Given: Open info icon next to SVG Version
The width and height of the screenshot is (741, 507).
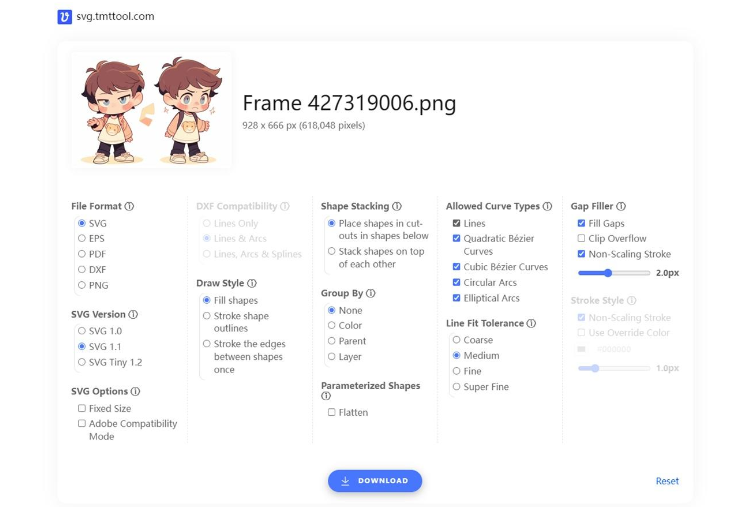Looking at the screenshot, I should click(133, 315).
